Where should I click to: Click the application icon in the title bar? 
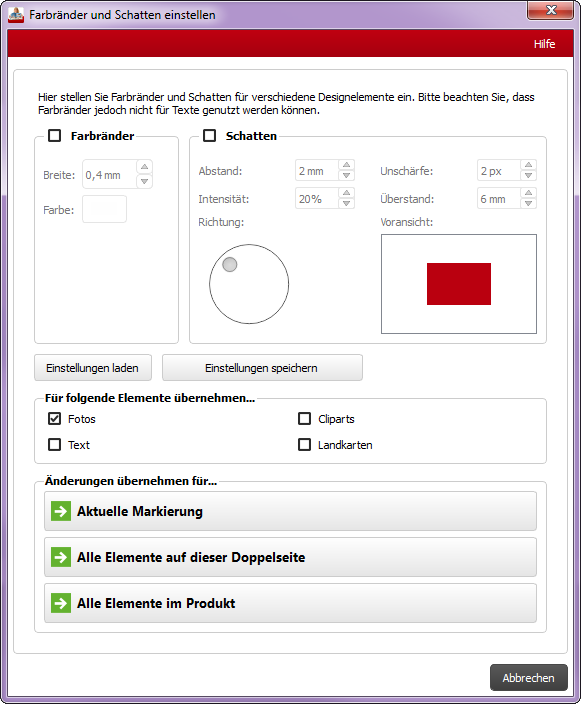coord(16,15)
